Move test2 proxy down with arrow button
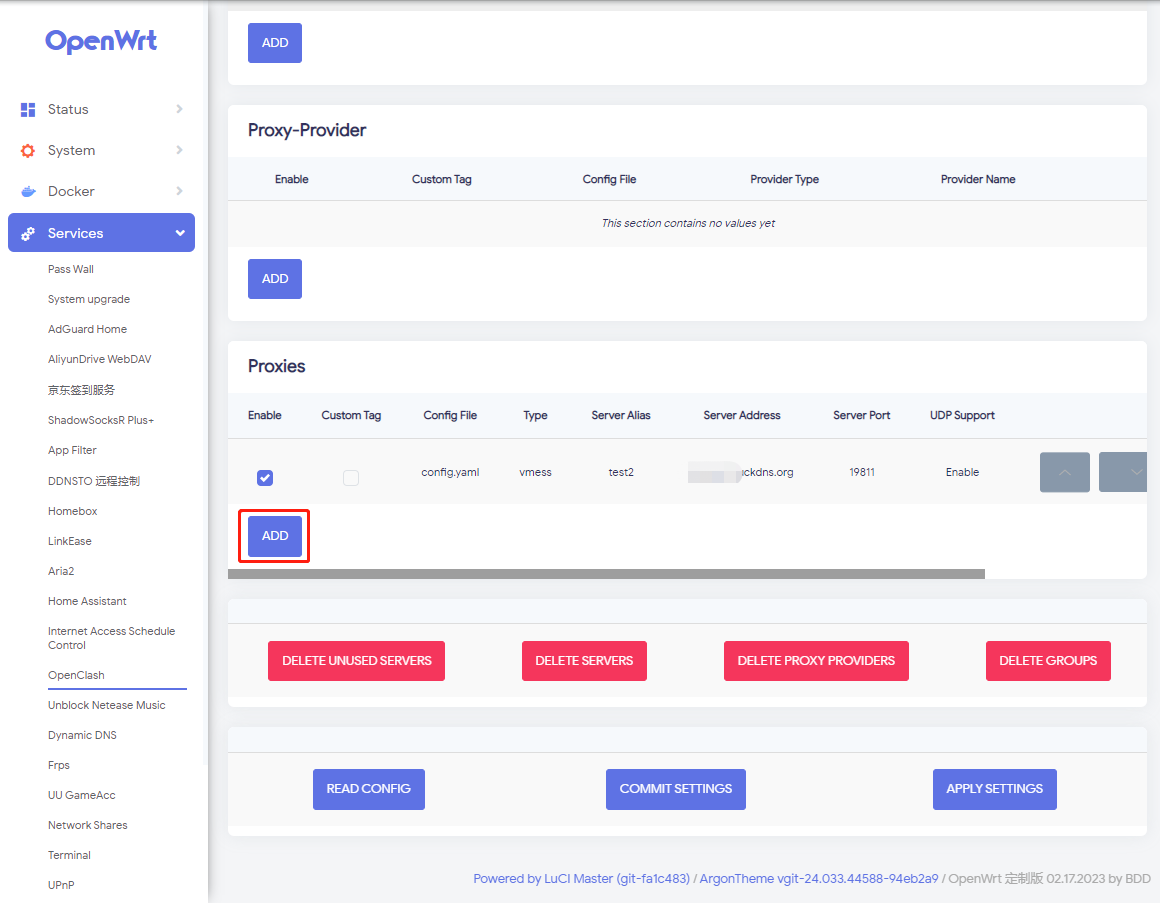1160x903 pixels. tap(1124, 472)
